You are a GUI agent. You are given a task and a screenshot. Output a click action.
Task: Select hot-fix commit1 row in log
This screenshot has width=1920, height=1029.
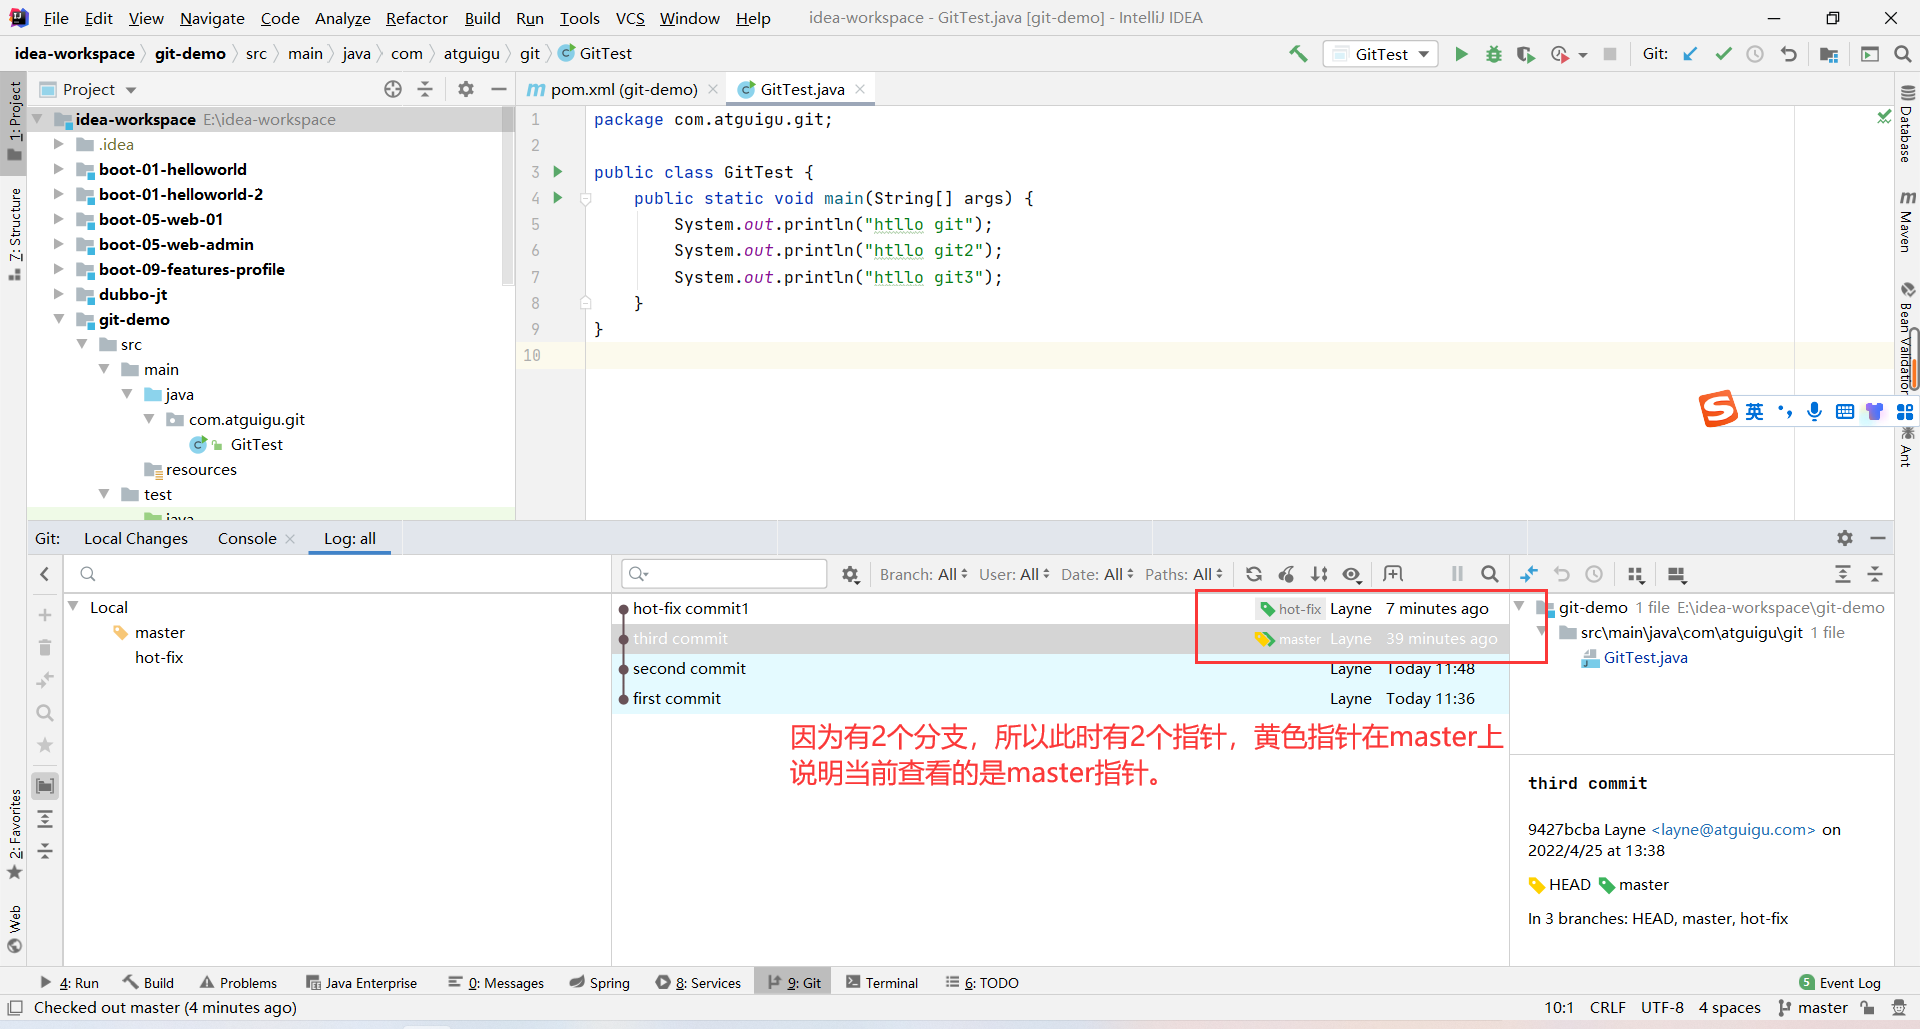point(1060,608)
